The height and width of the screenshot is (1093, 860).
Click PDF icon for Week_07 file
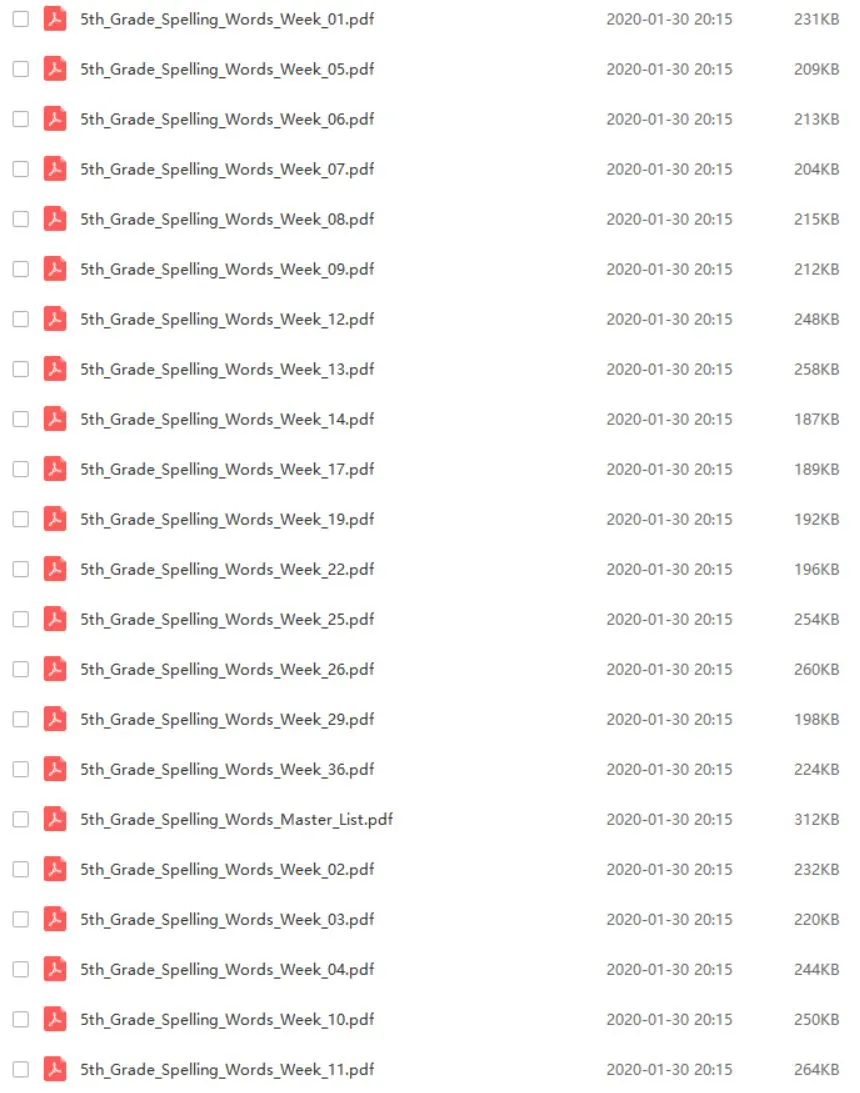point(55,169)
